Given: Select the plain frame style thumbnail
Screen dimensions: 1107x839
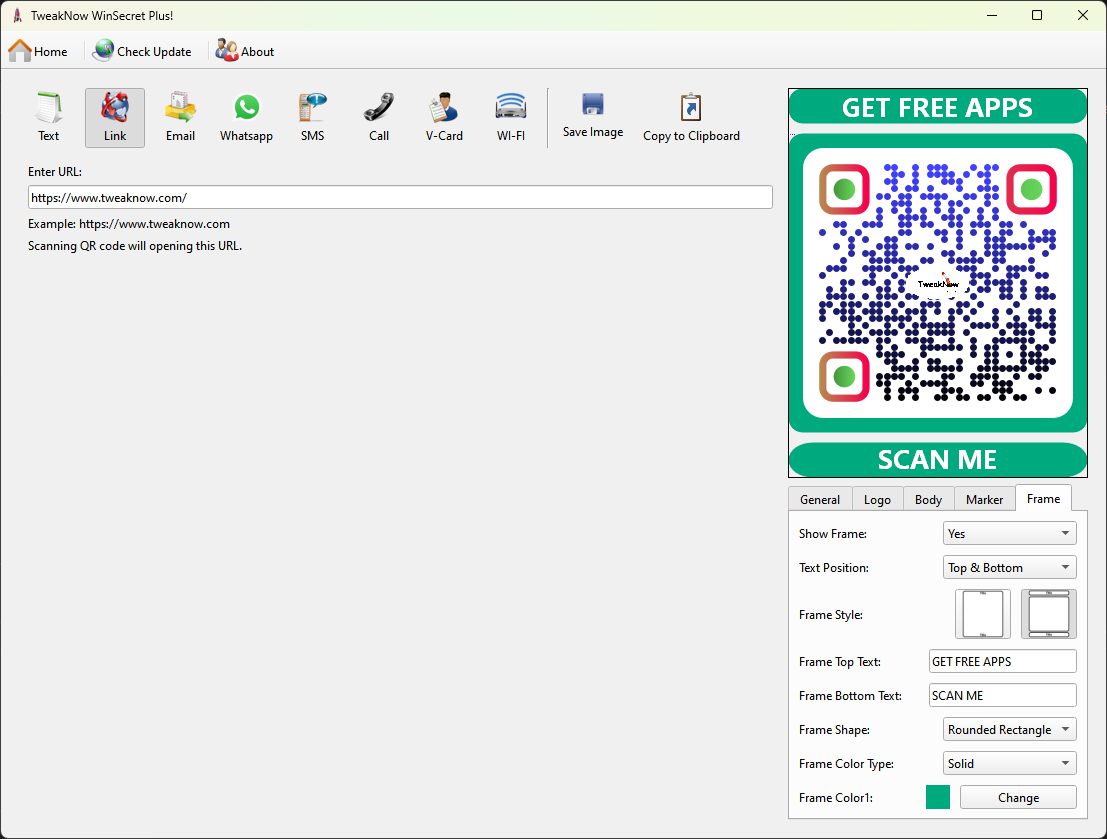Looking at the screenshot, I should (983, 614).
